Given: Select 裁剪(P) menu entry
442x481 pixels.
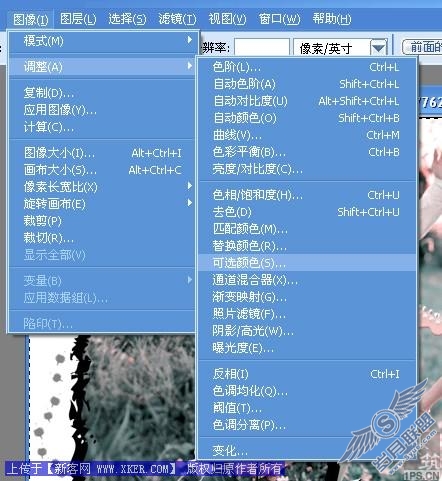Looking at the screenshot, I should click(x=102, y=221).
